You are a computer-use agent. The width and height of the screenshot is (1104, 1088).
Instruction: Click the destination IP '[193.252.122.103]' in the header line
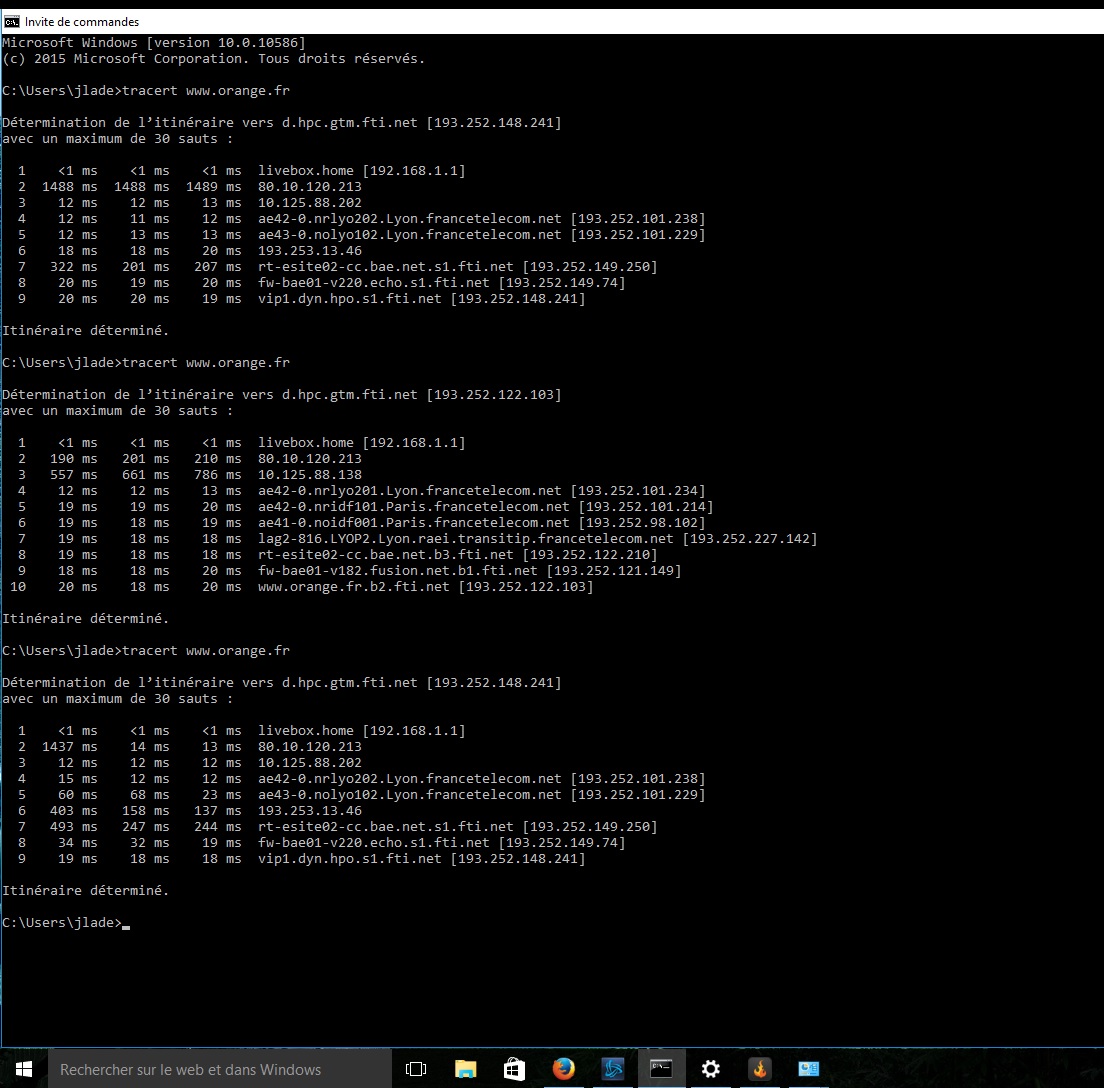pyautogui.click(x=494, y=394)
